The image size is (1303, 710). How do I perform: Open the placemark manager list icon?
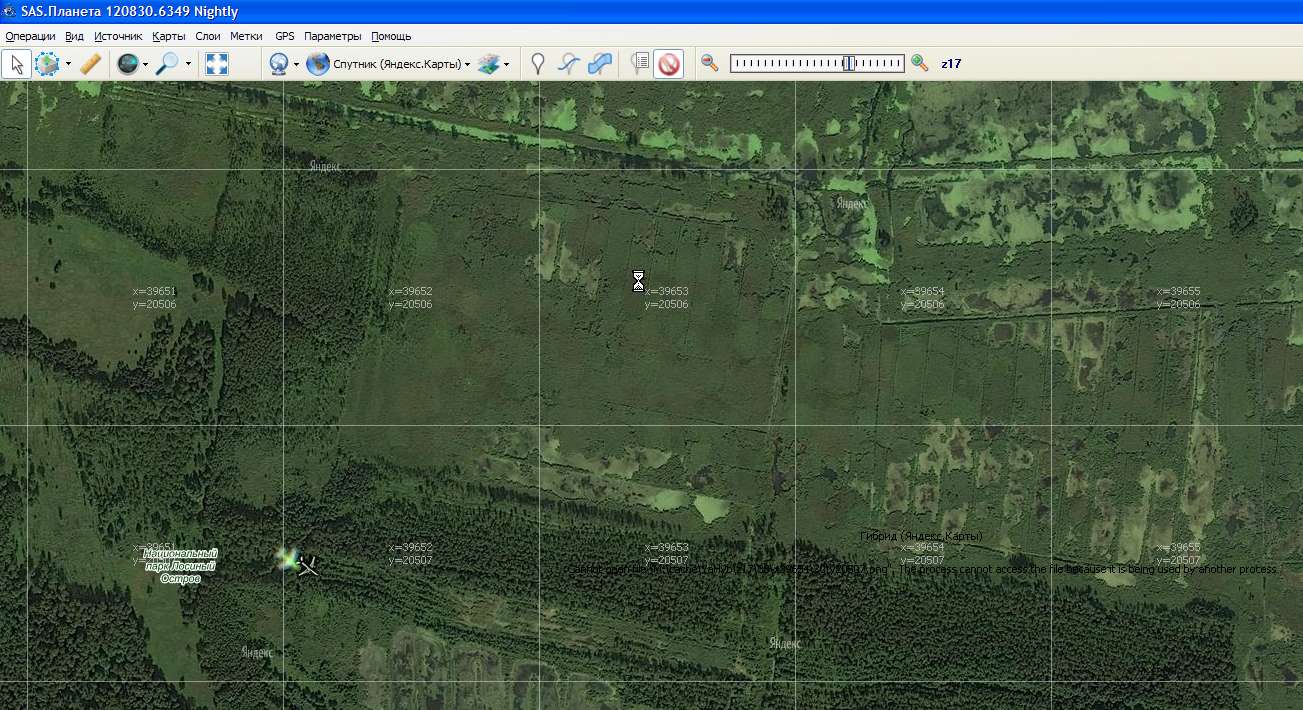(x=640, y=64)
